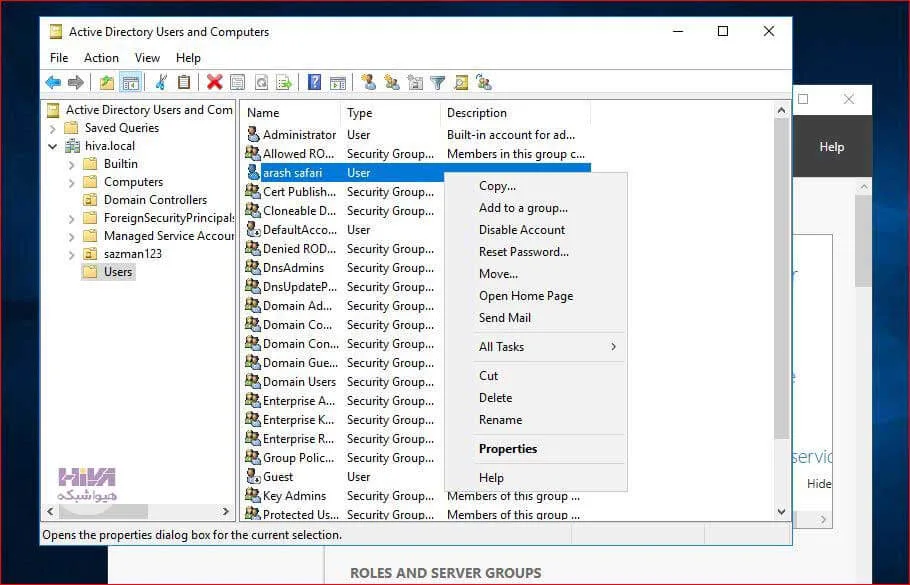Create a new organizational unit with the toolbar icon
The height and width of the screenshot is (585, 910).
click(x=415, y=82)
